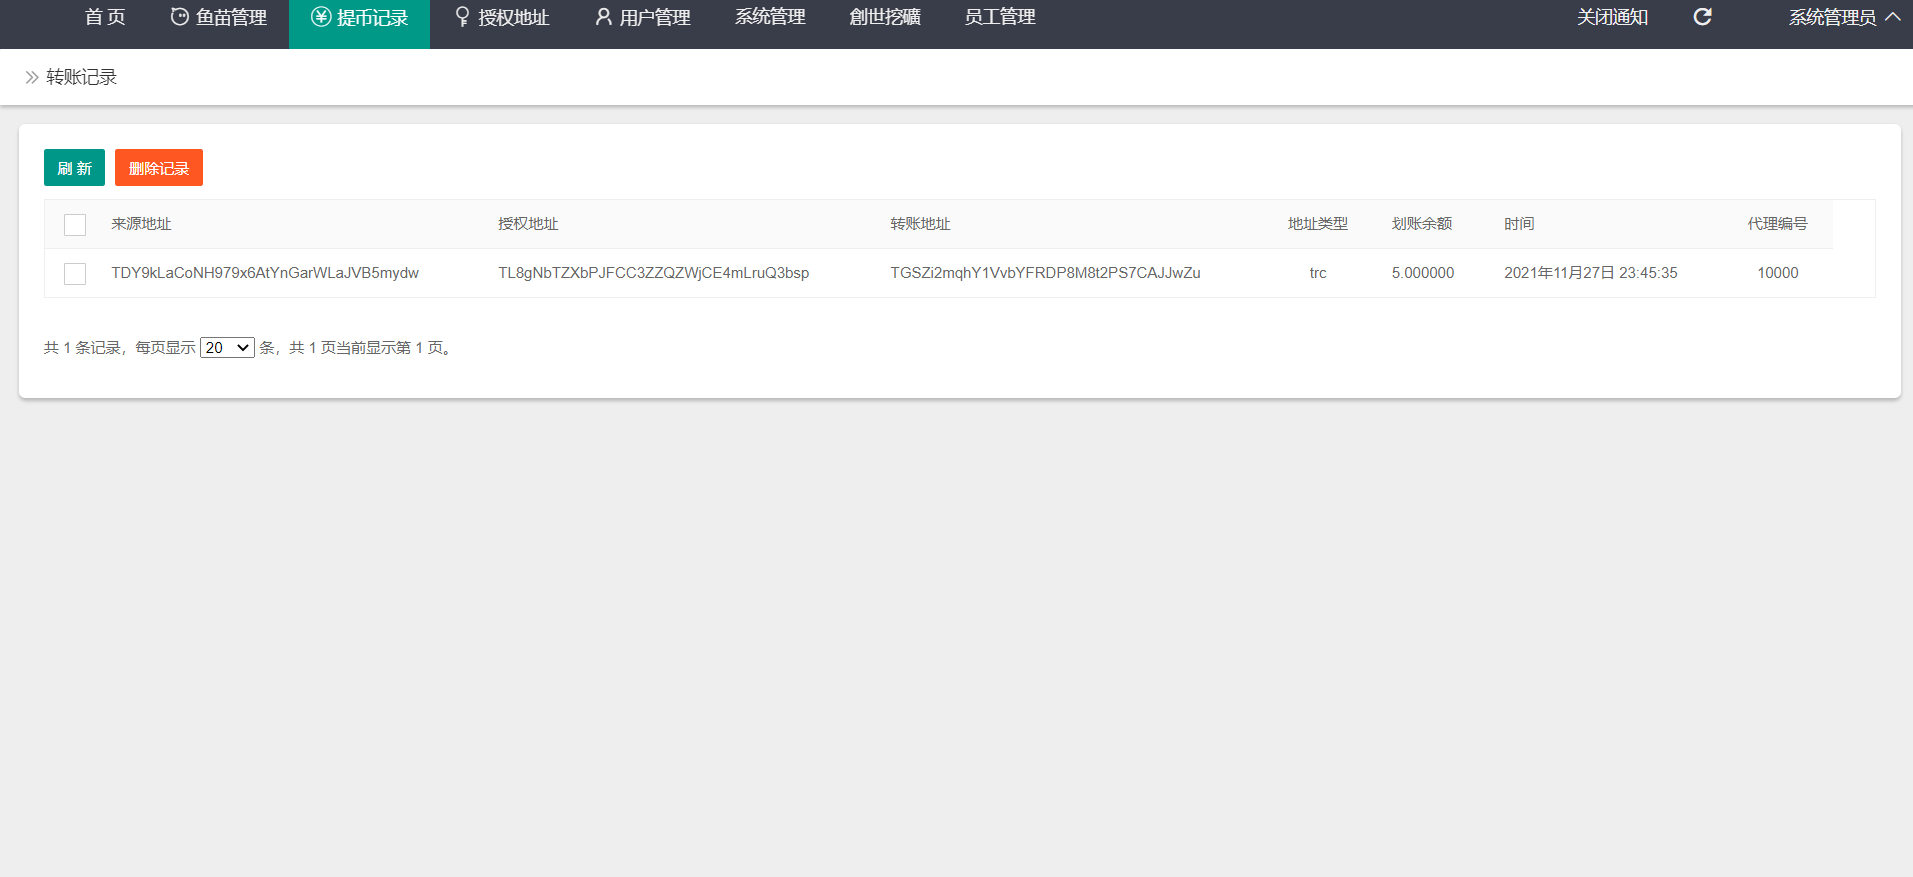1913x877 pixels.
Task: Go to the 员工管理 menu item
Action: 999,17
